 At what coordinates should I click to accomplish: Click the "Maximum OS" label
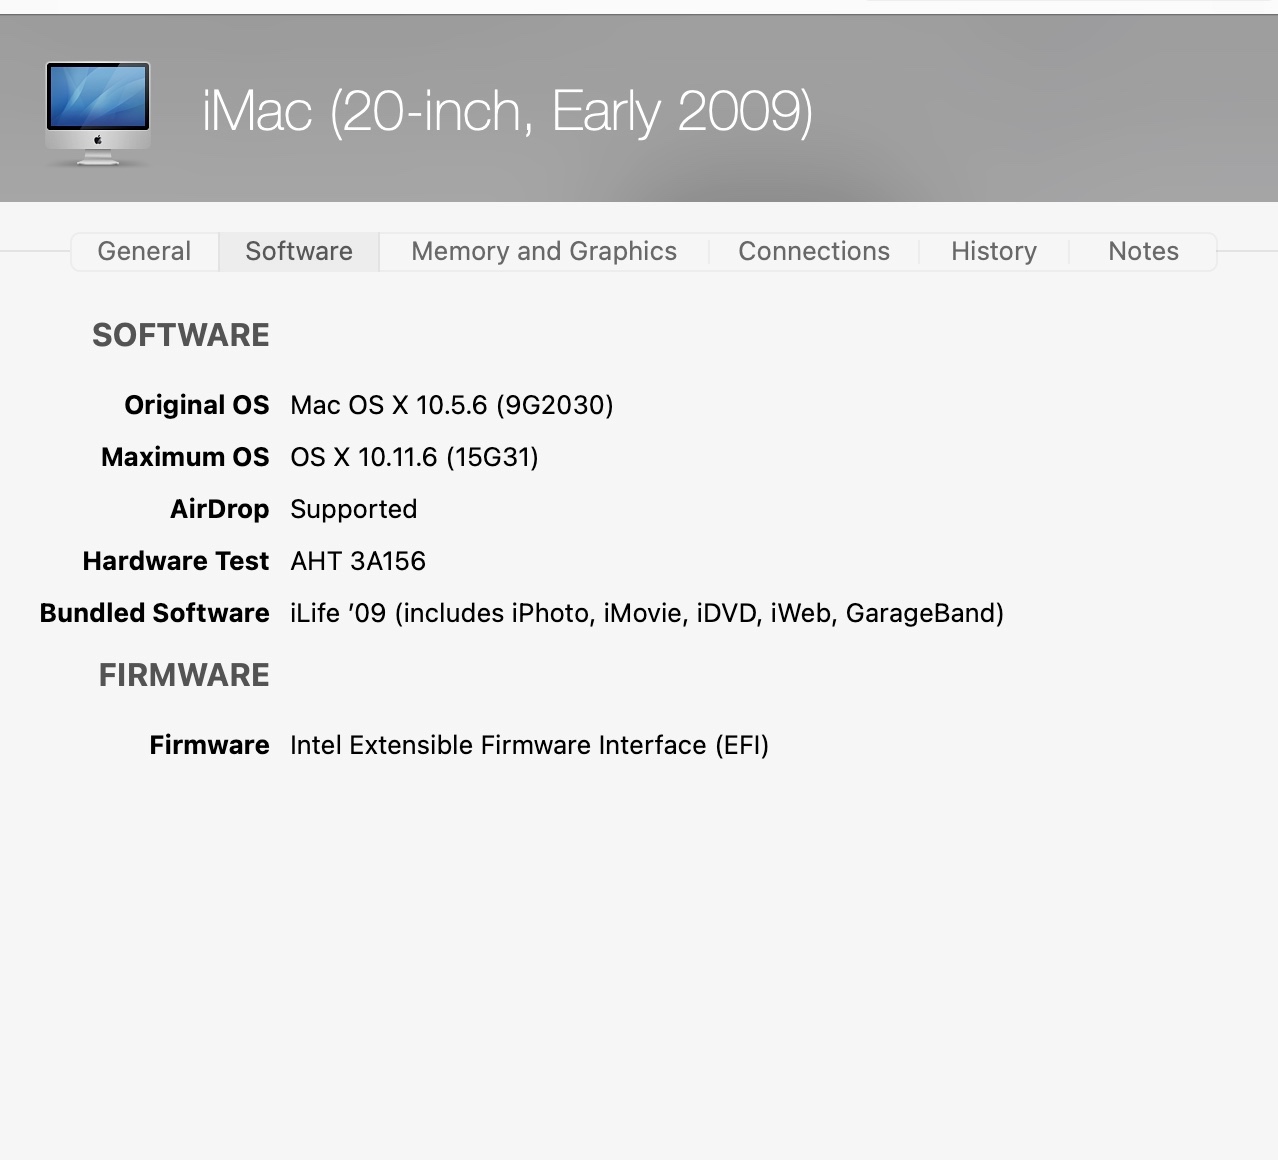click(185, 457)
